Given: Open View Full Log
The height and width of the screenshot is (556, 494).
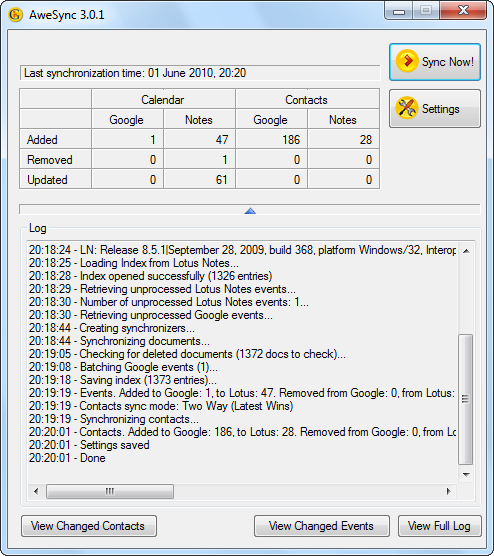Looking at the screenshot, I should tap(440, 526).
